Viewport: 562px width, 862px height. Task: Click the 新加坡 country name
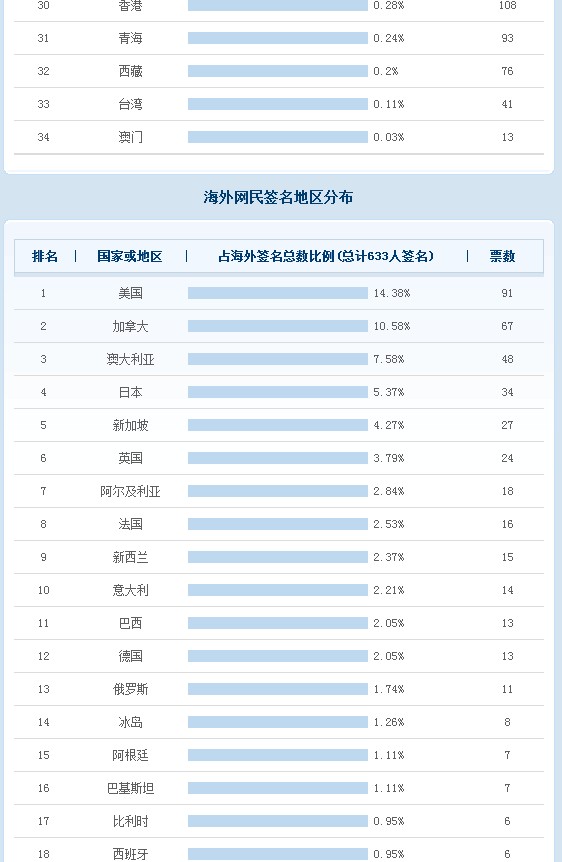[x=130, y=425]
